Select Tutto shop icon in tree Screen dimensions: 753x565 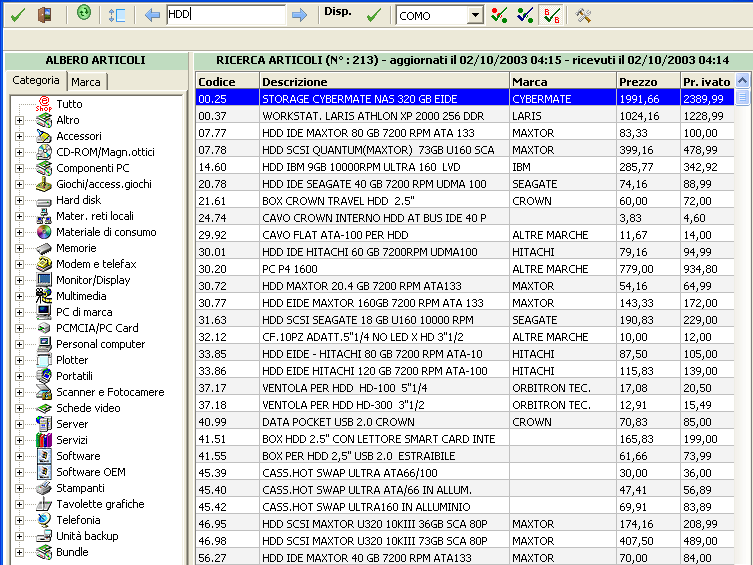pos(44,104)
